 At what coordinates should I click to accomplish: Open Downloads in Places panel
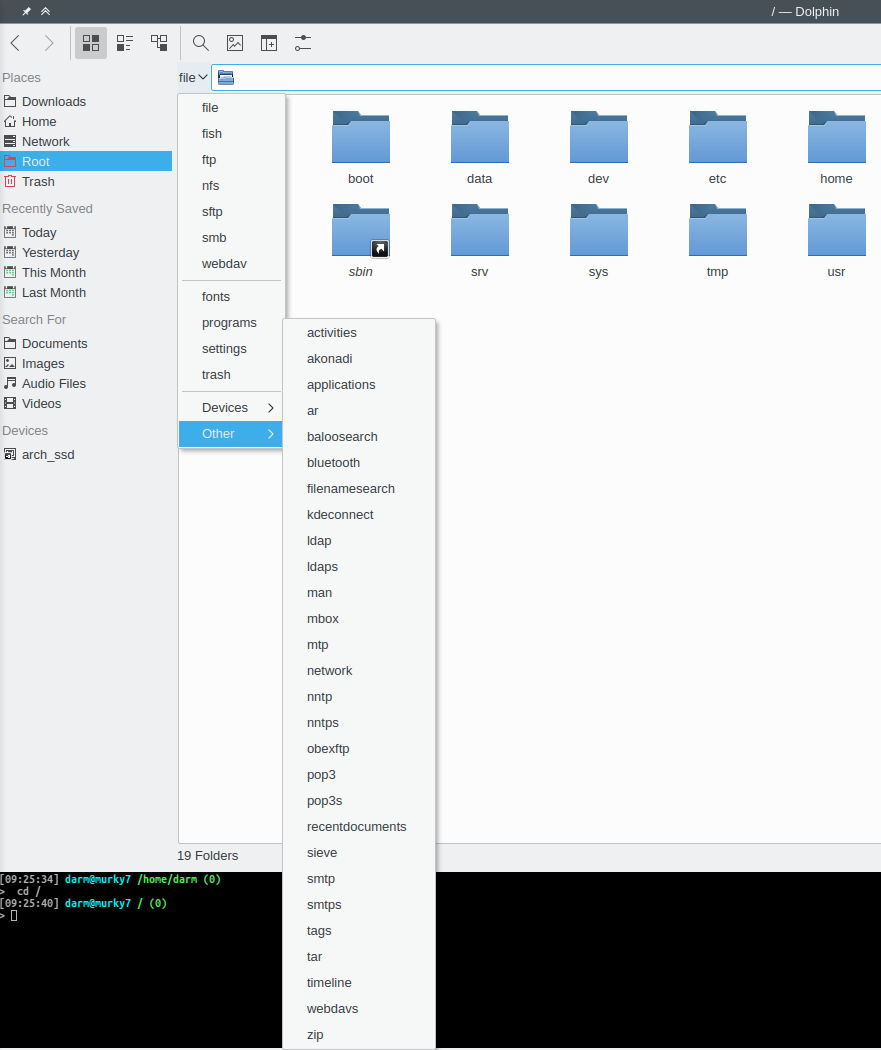[x=86, y=102]
